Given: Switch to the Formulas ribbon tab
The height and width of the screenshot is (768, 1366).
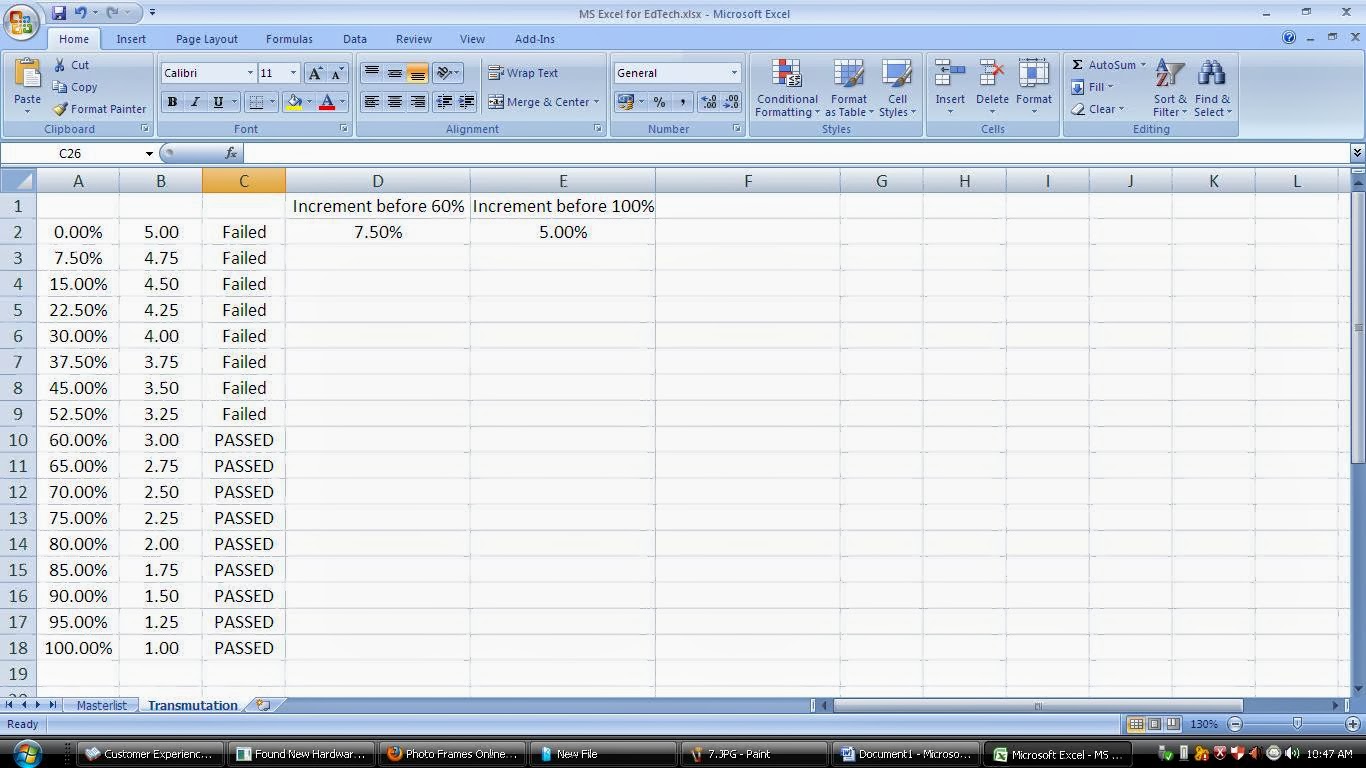Looking at the screenshot, I should click(288, 39).
